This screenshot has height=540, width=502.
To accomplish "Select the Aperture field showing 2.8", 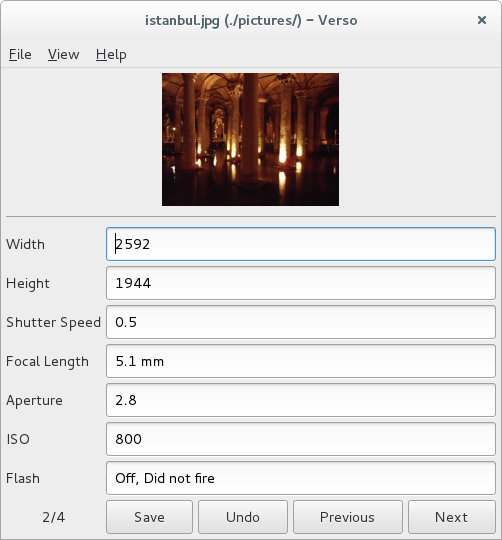I will pyautogui.click(x=301, y=400).
